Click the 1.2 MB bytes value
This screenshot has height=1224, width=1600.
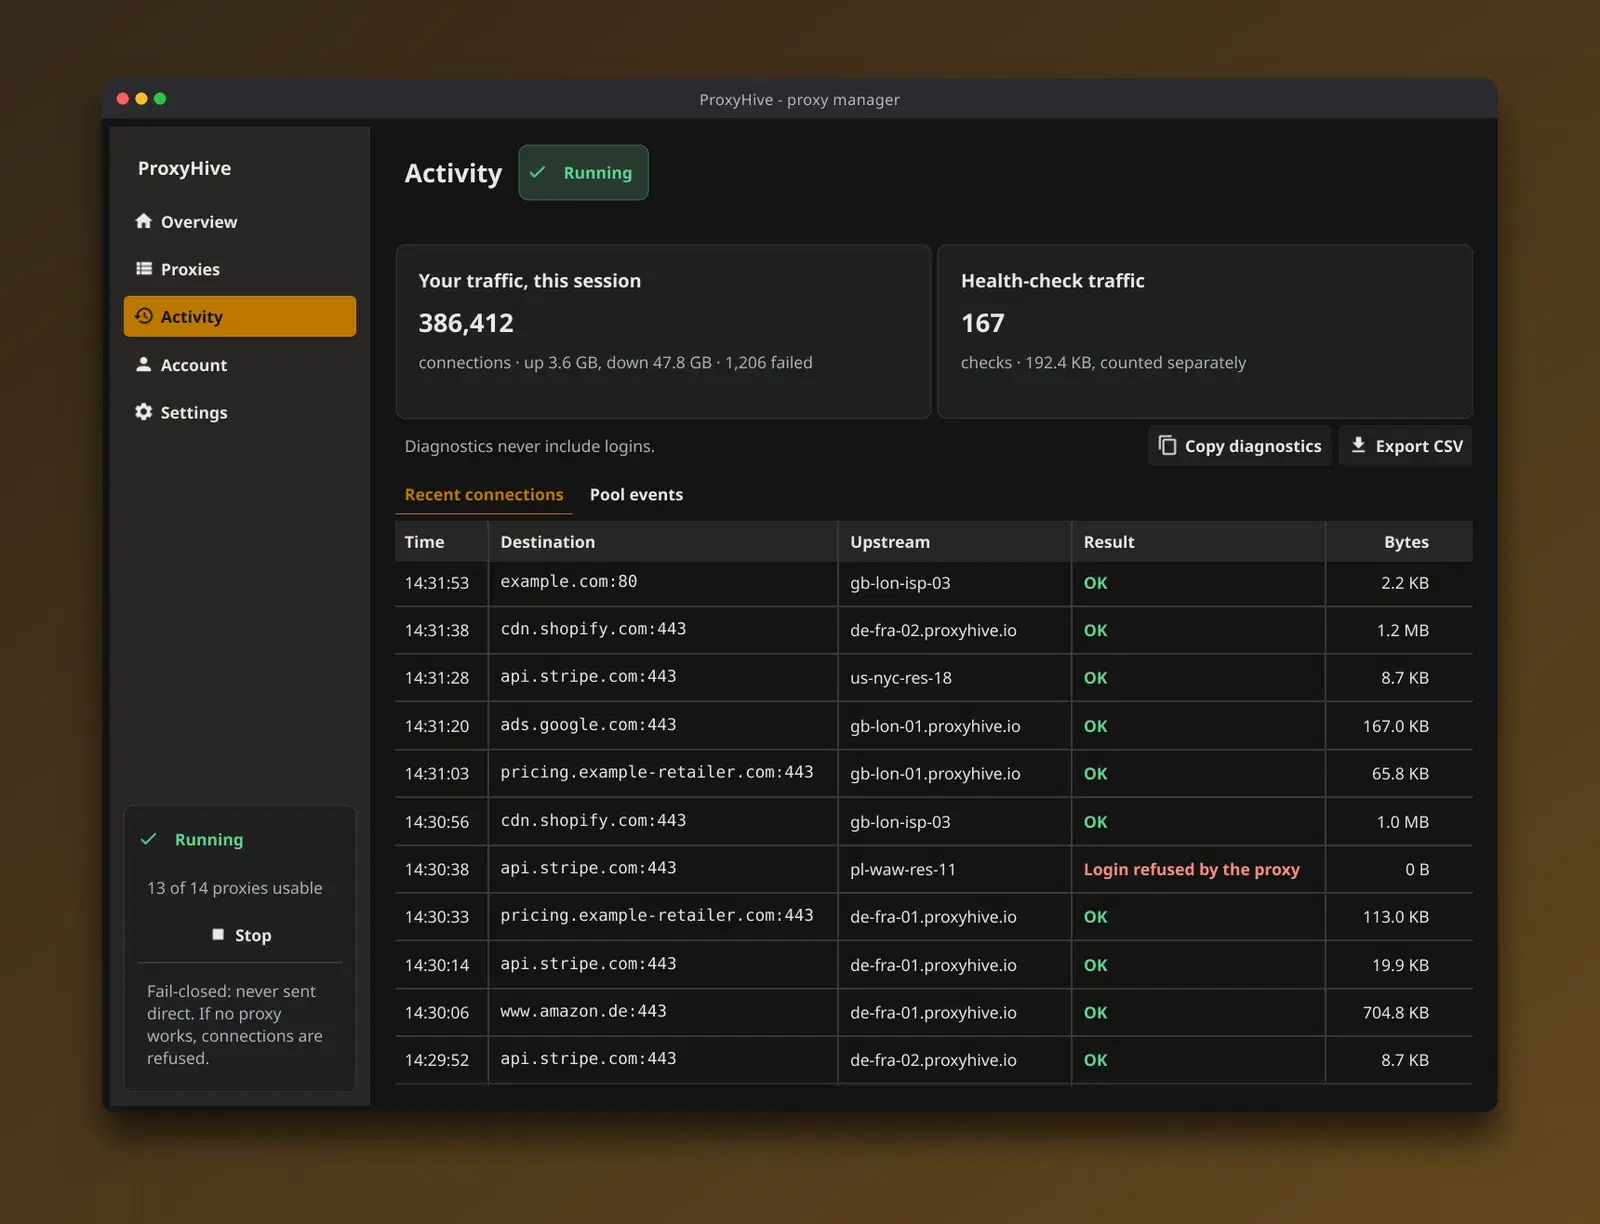coord(1403,630)
